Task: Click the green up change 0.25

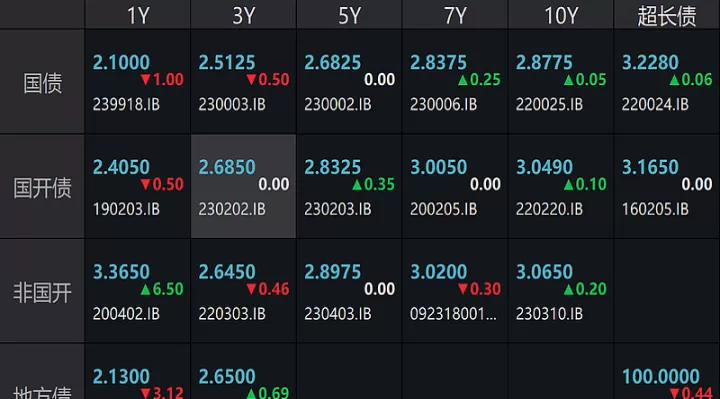Action: tap(479, 80)
